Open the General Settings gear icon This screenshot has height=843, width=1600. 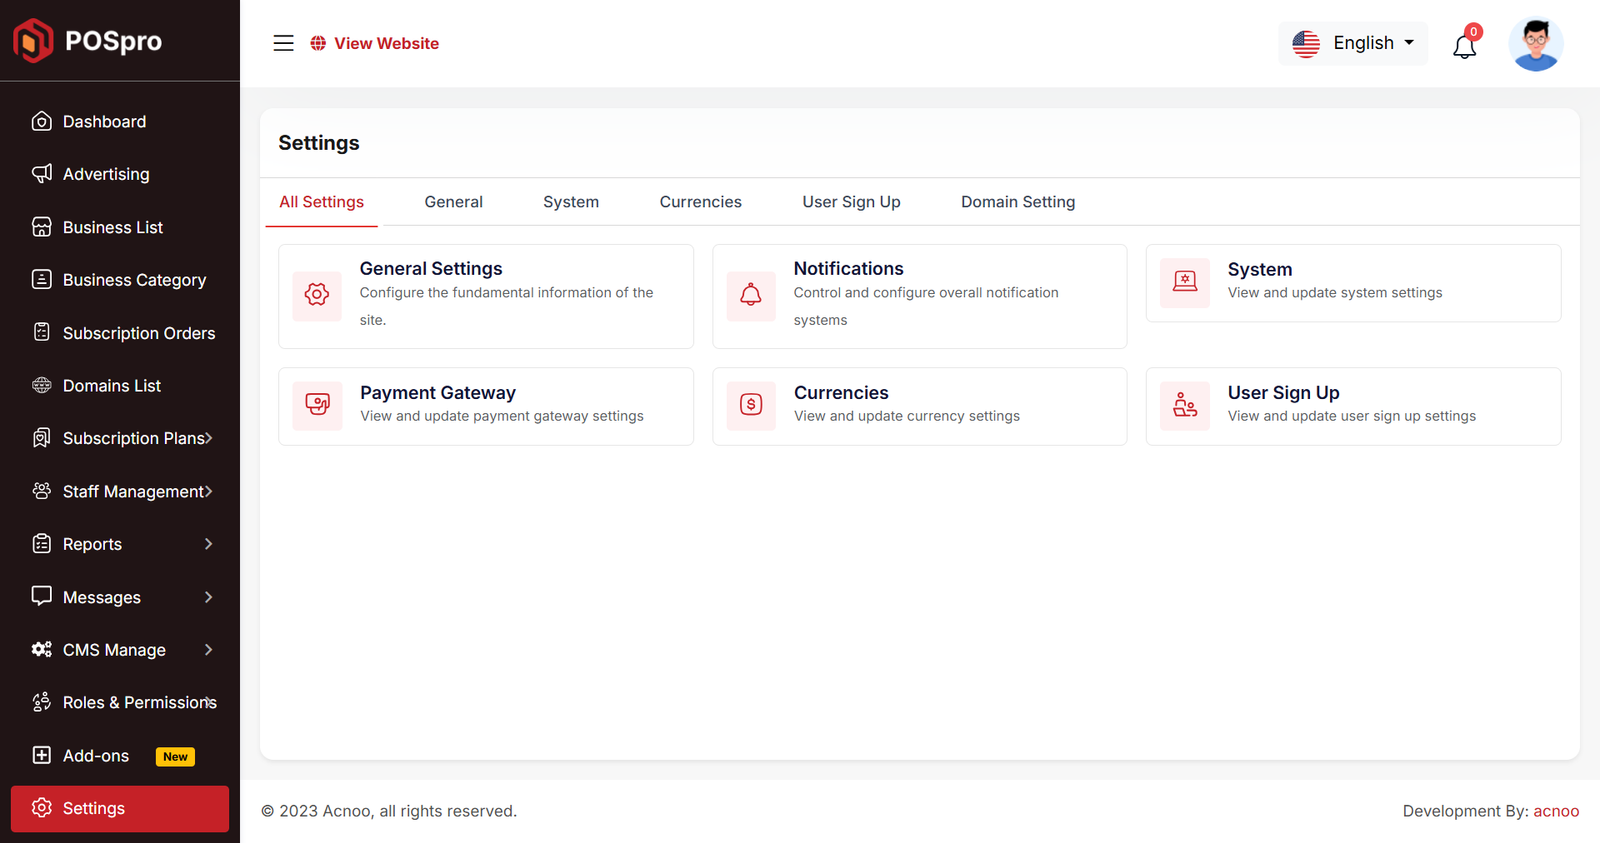pyautogui.click(x=317, y=295)
